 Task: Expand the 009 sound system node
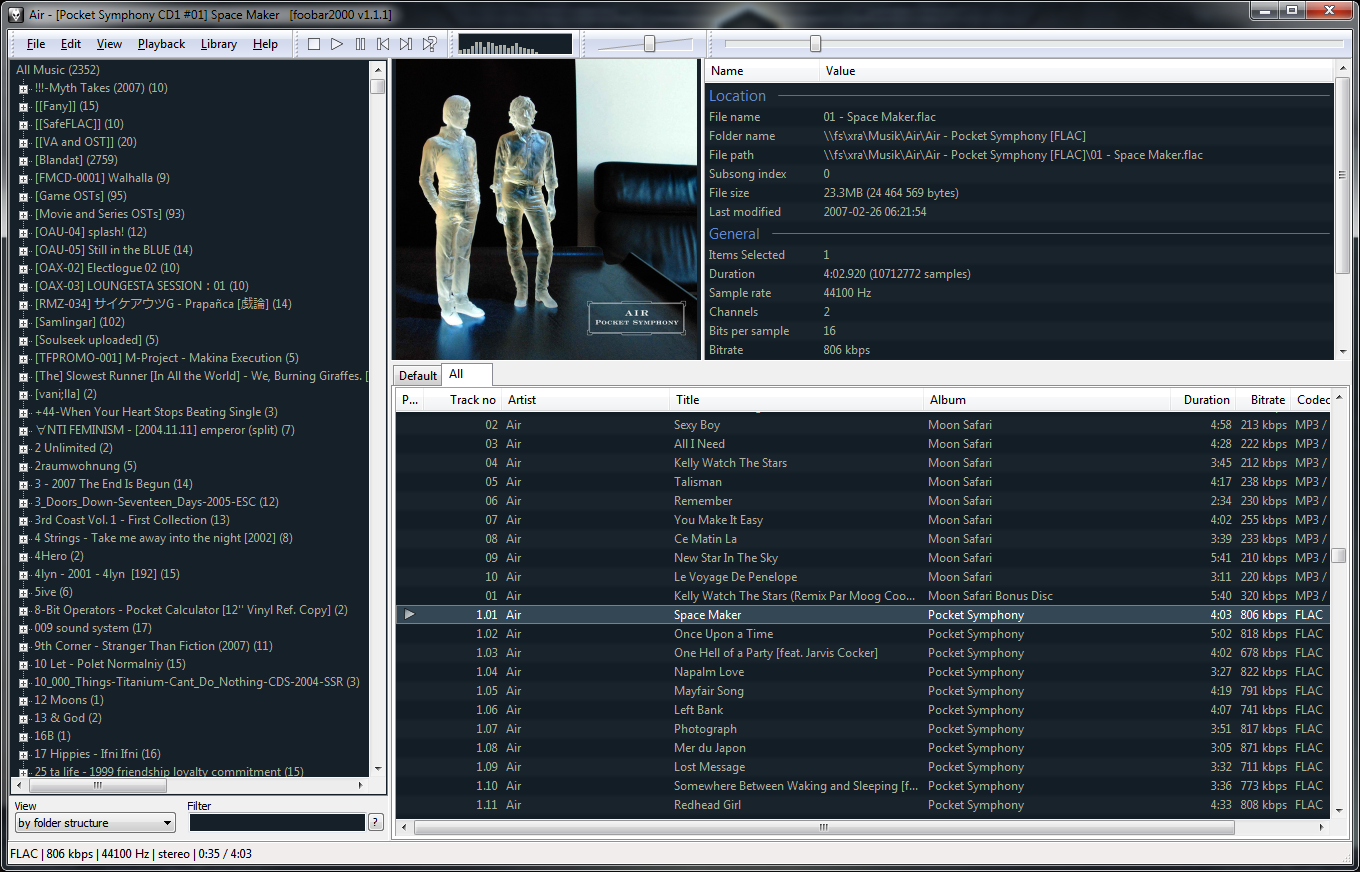tap(24, 628)
